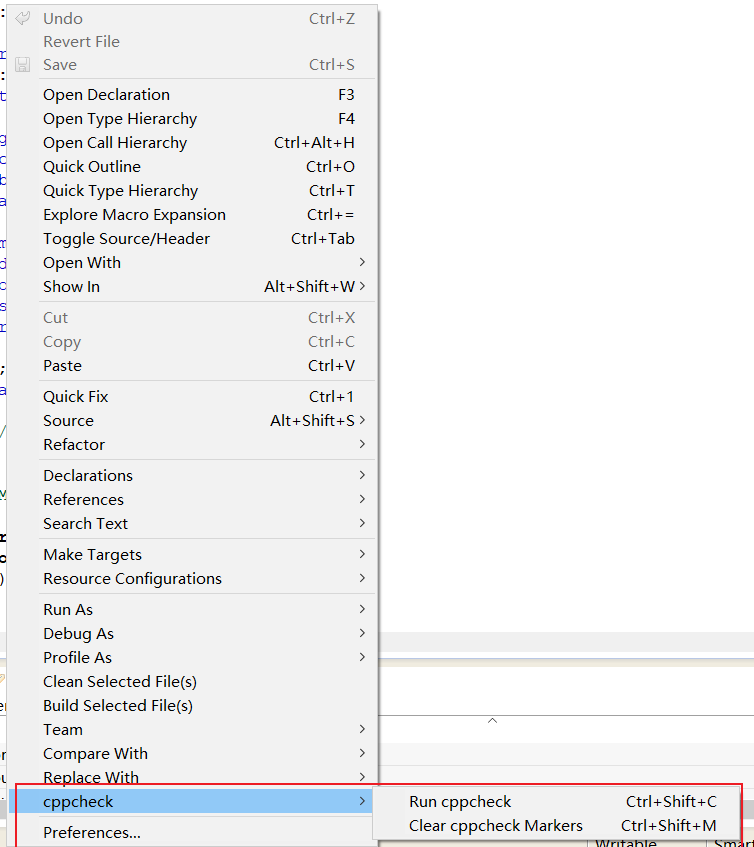Click Preferences... menu entry

[x=192, y=832]
